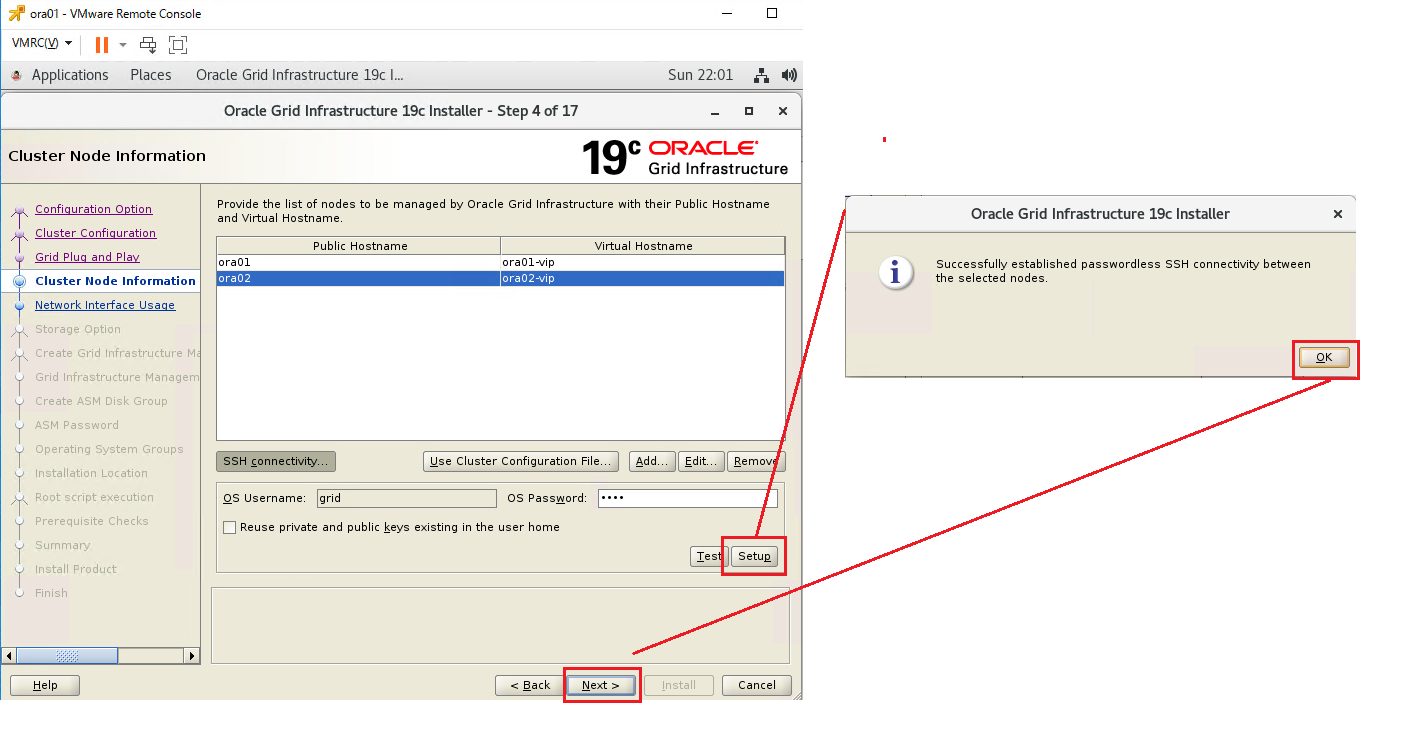
Task: Click the Add node button
Action: pyautogui.click(x=652, y=461)
